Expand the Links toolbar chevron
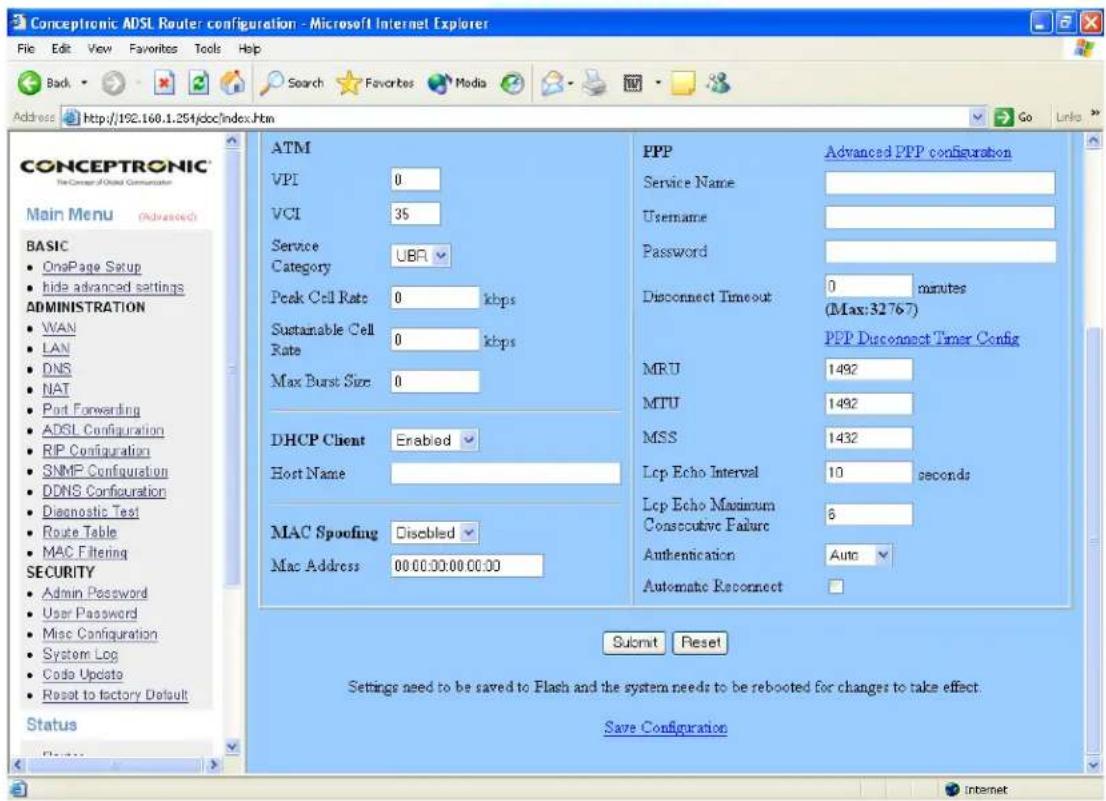The width and height of the screenshot is (1106, 801). coord(1095,113)
